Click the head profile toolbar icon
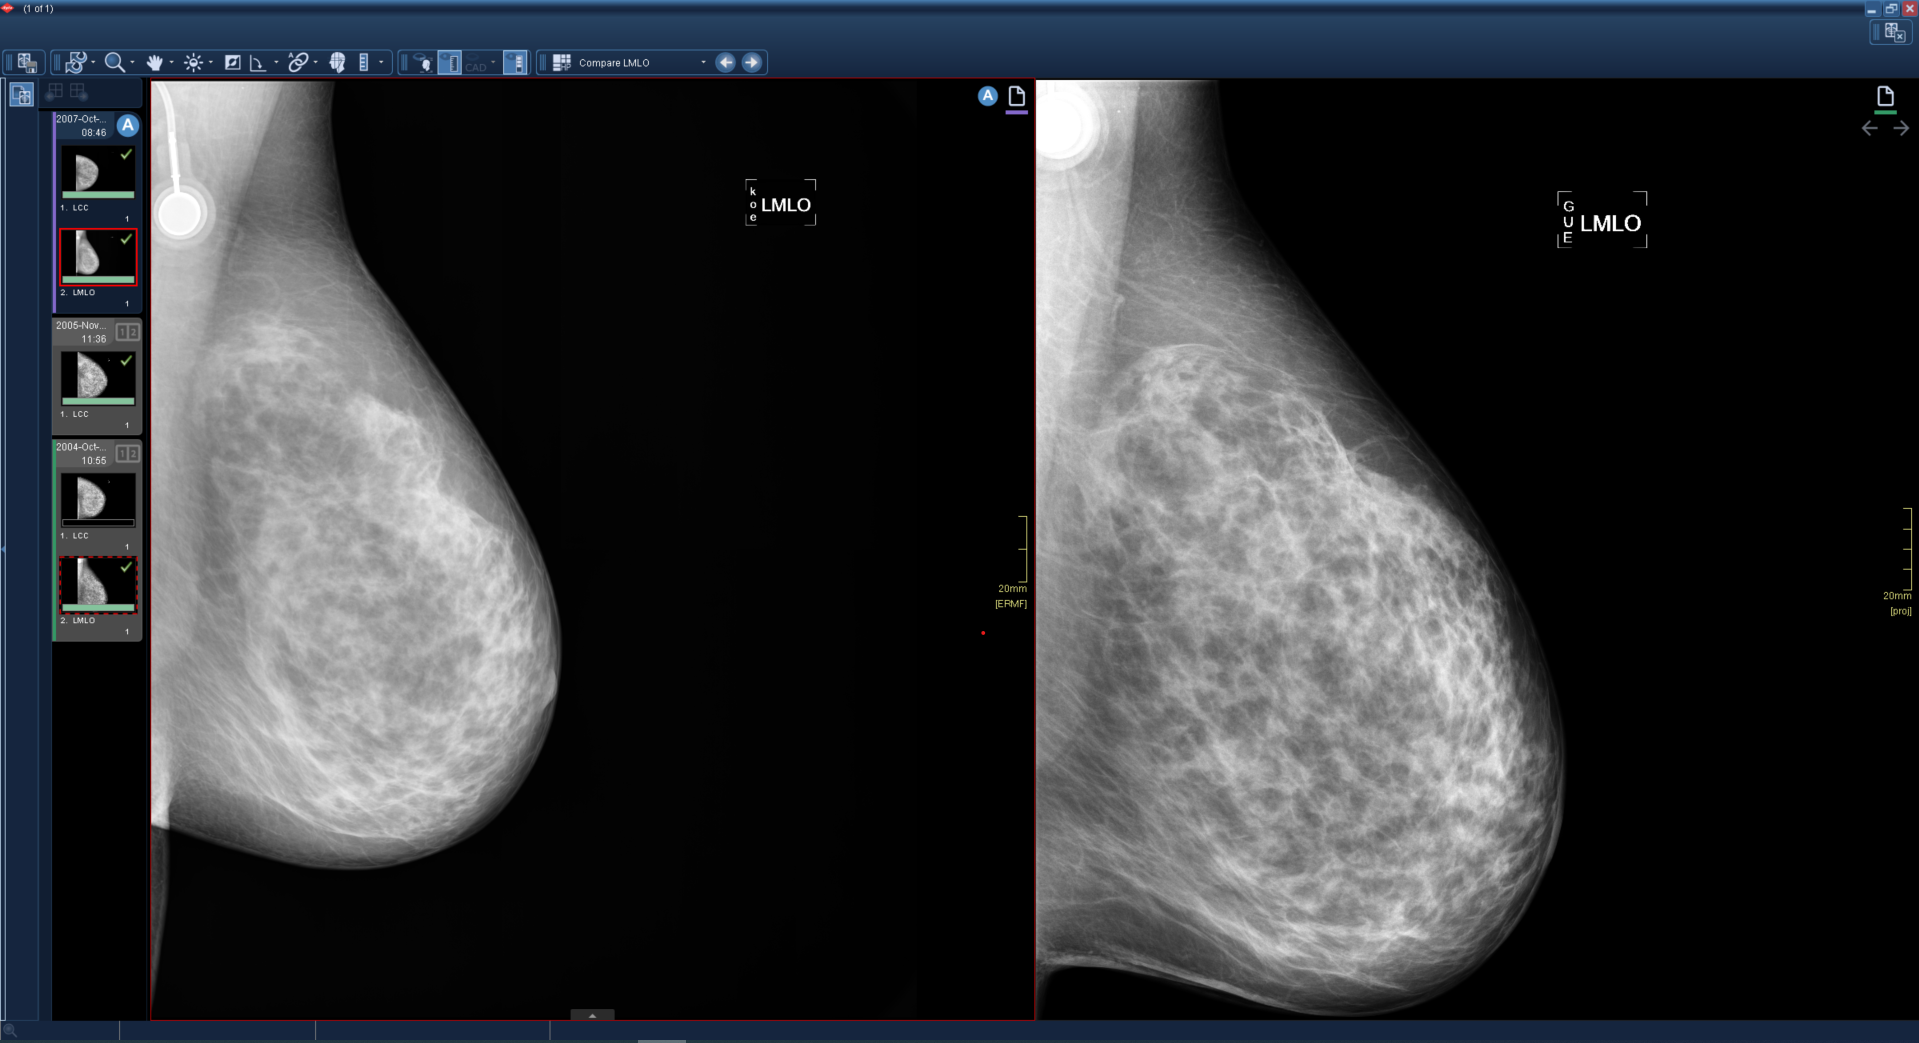Image resolution: width=1919 pixels, height=1043 pixels. click(x=337, y=63)
